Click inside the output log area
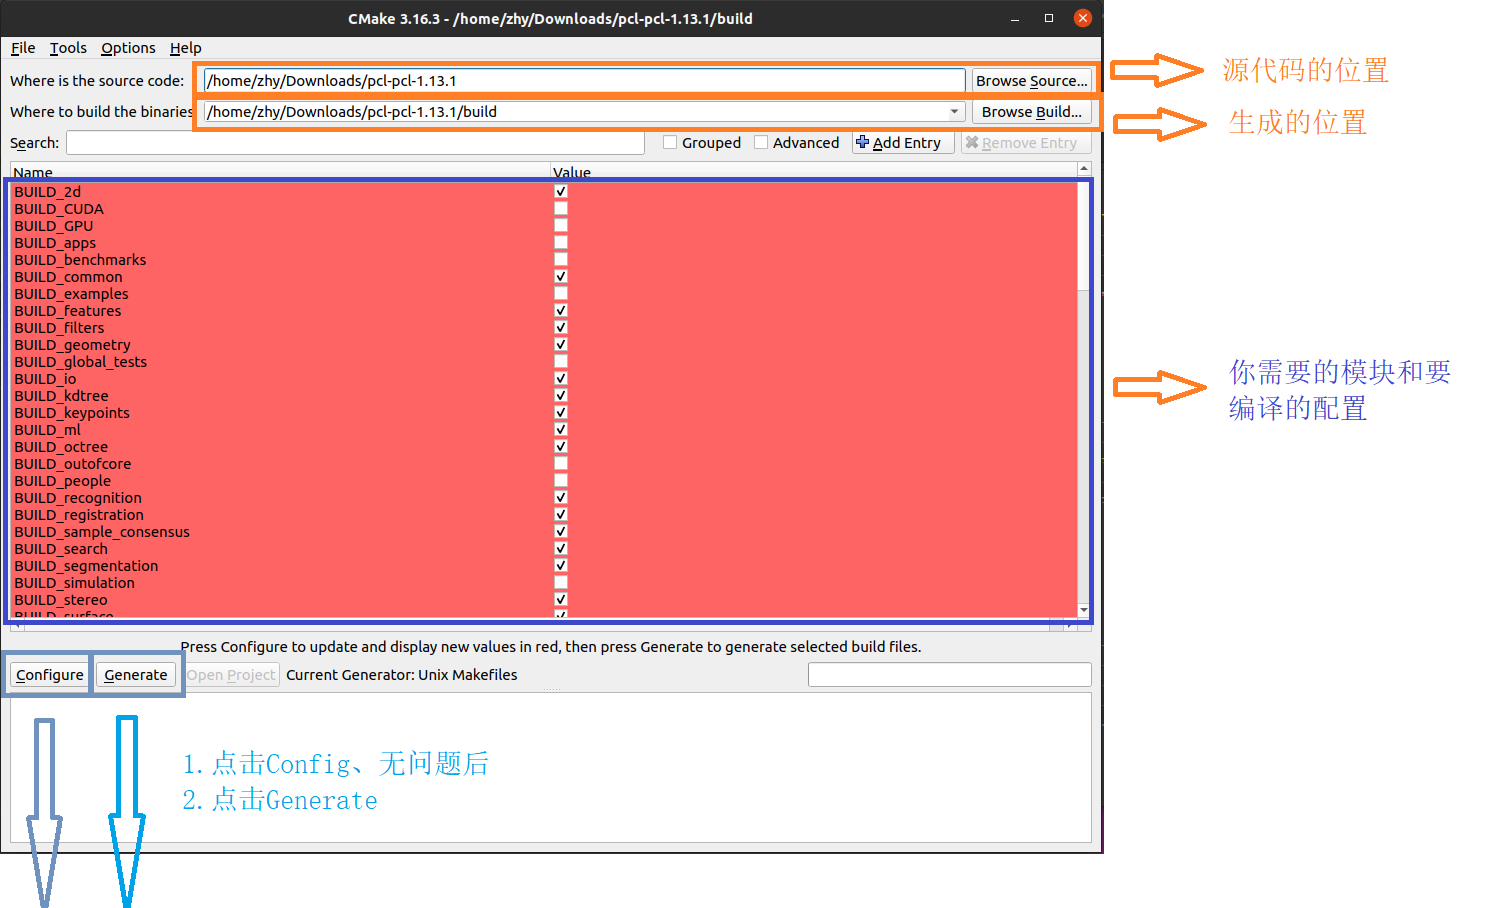The image size is (1492, 908). 550,768
